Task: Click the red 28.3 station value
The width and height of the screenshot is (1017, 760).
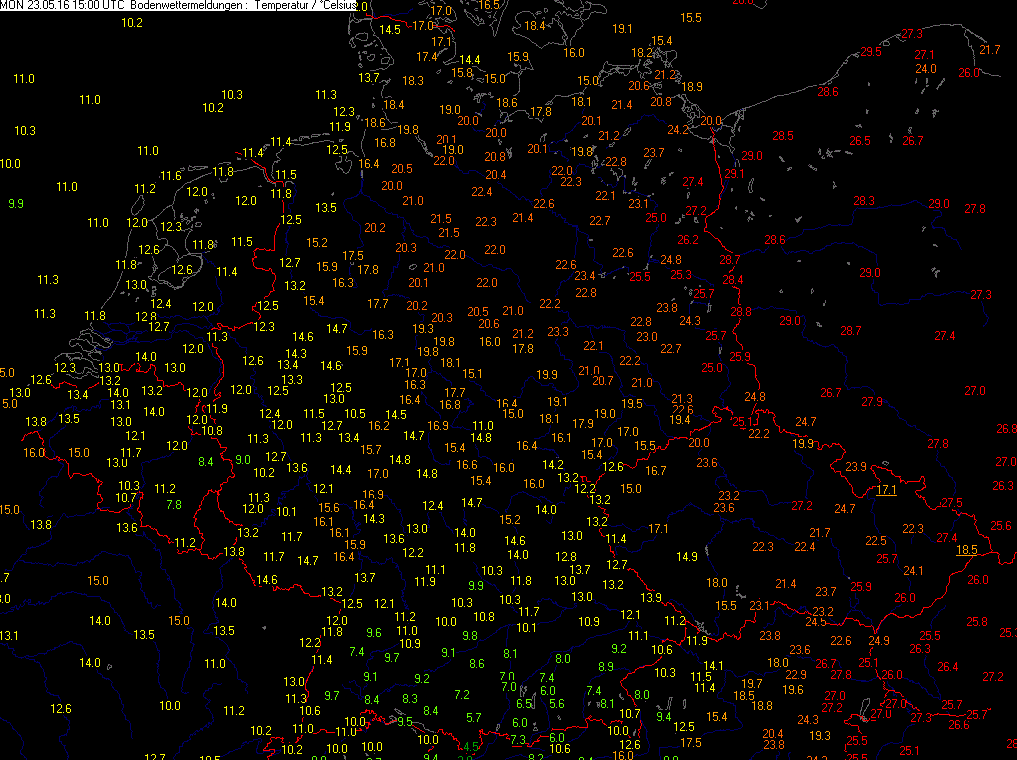Action: pos(864,201)
